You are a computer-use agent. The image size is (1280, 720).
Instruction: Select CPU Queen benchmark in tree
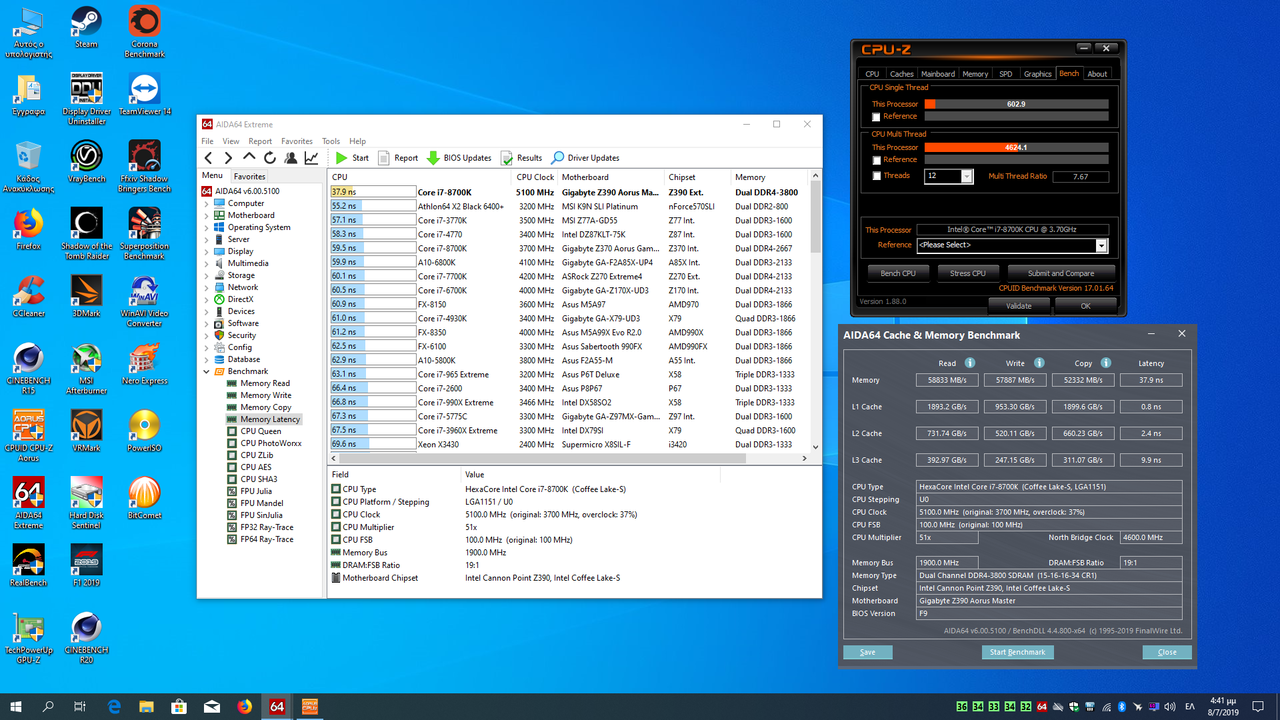[260, 431]
